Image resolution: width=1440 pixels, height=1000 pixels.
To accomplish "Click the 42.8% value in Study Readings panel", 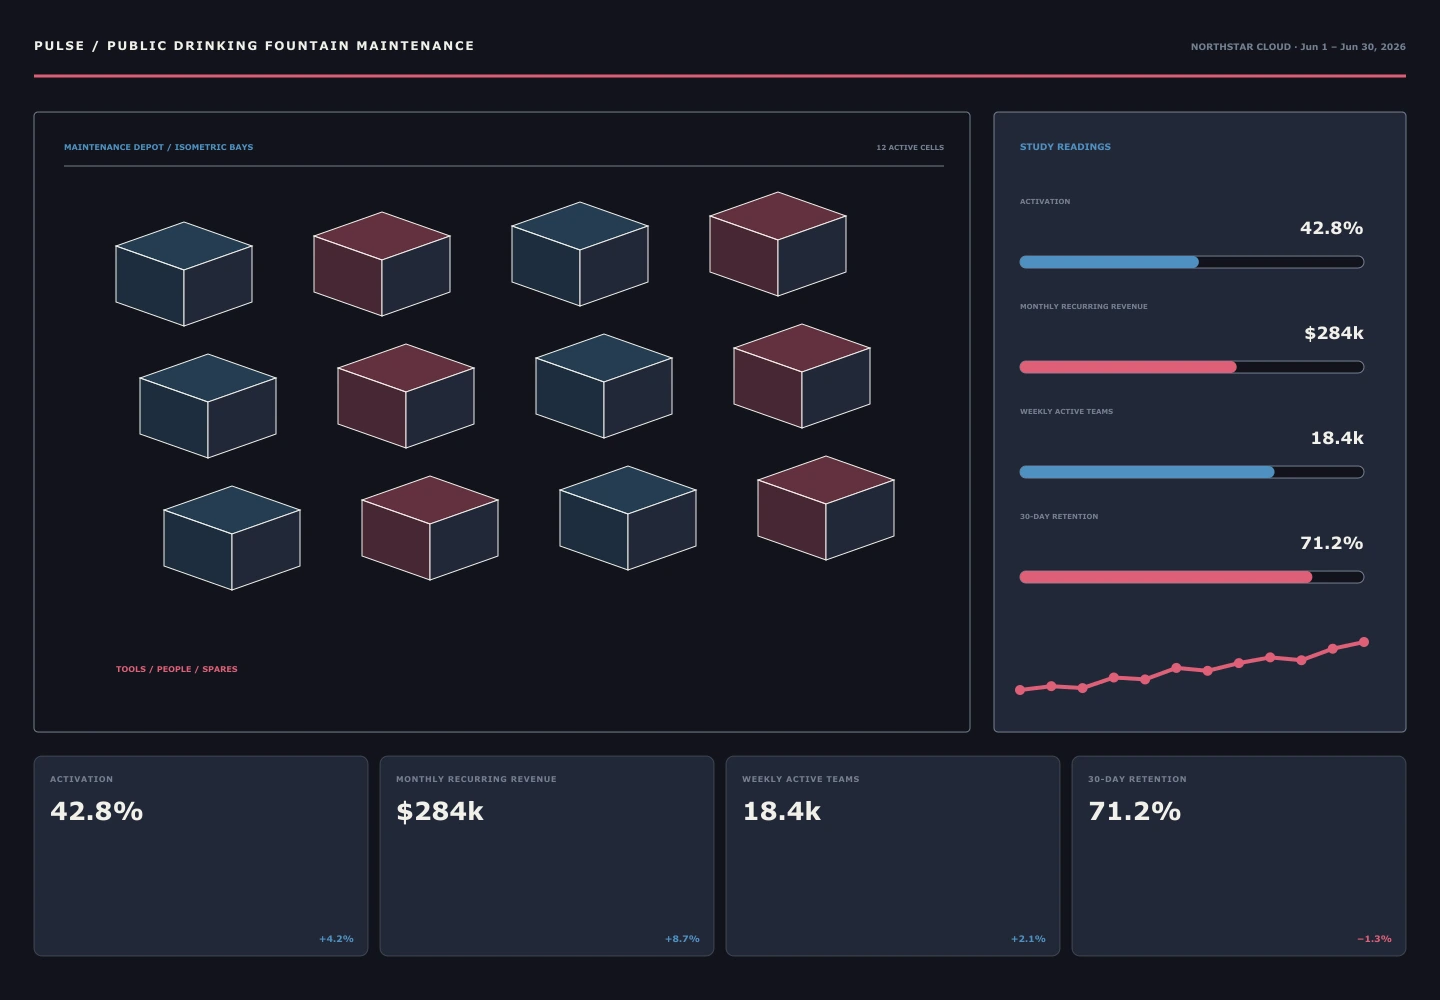I will [1331, 228].
